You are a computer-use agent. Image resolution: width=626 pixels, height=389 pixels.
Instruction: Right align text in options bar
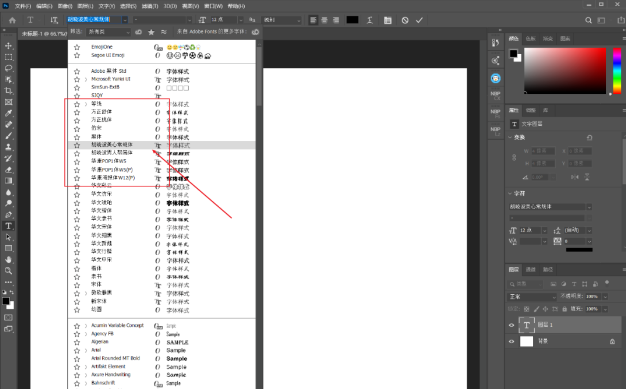point(336,20)
